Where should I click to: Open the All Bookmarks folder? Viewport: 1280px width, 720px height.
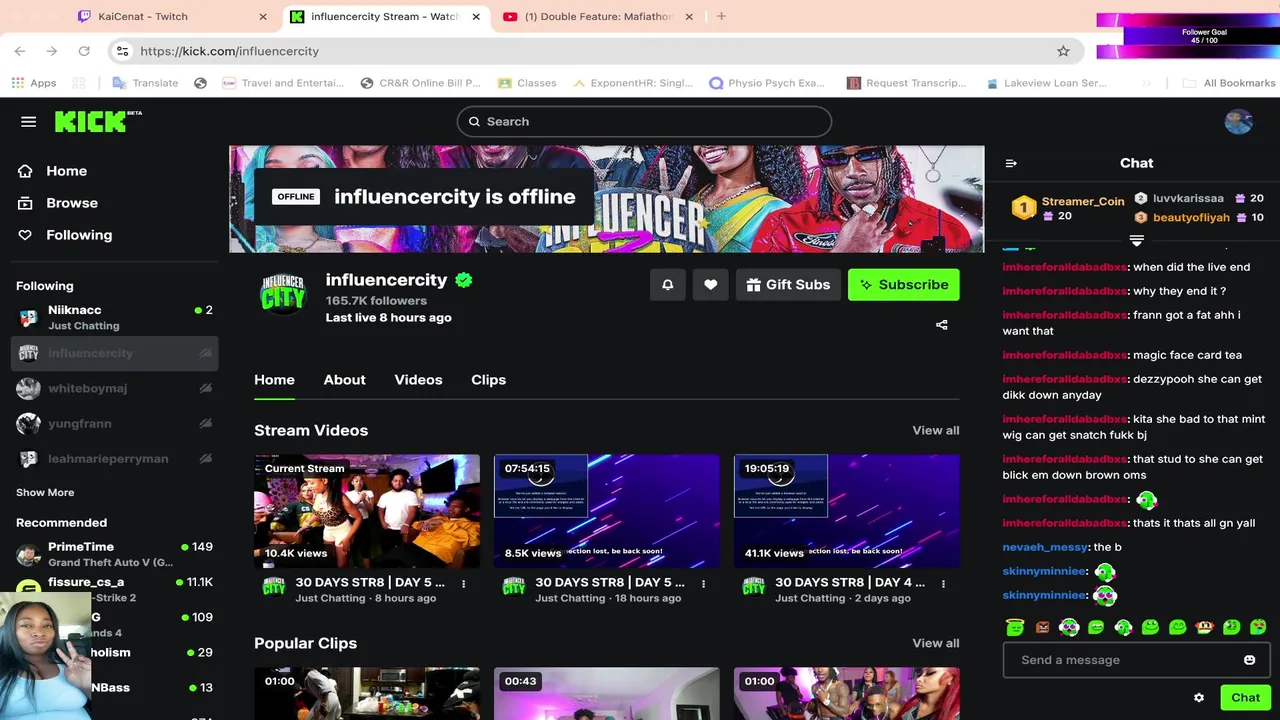(x=1229, y=83)
